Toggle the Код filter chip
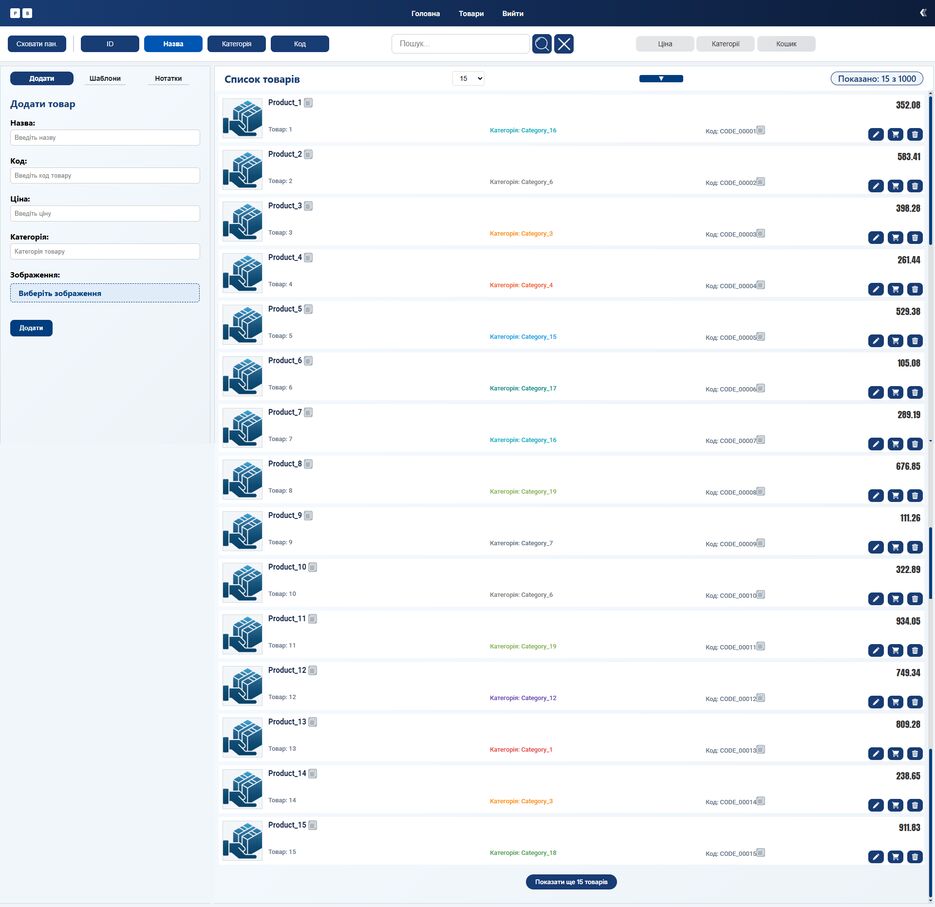Screen dimensions: 935x907 [299, 43]
